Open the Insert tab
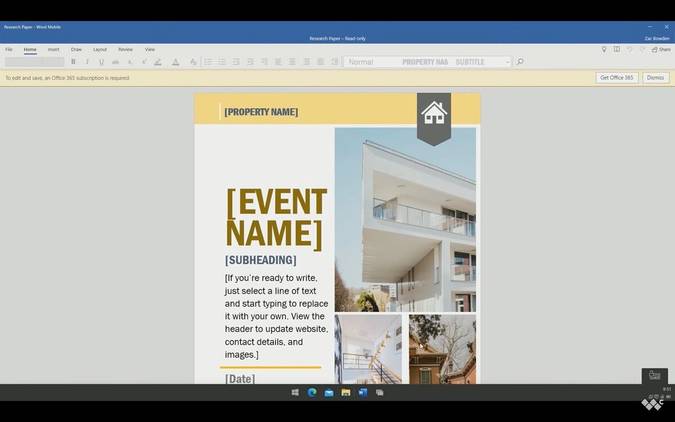This screenshot has height=422, width=675. pos(53,50)
